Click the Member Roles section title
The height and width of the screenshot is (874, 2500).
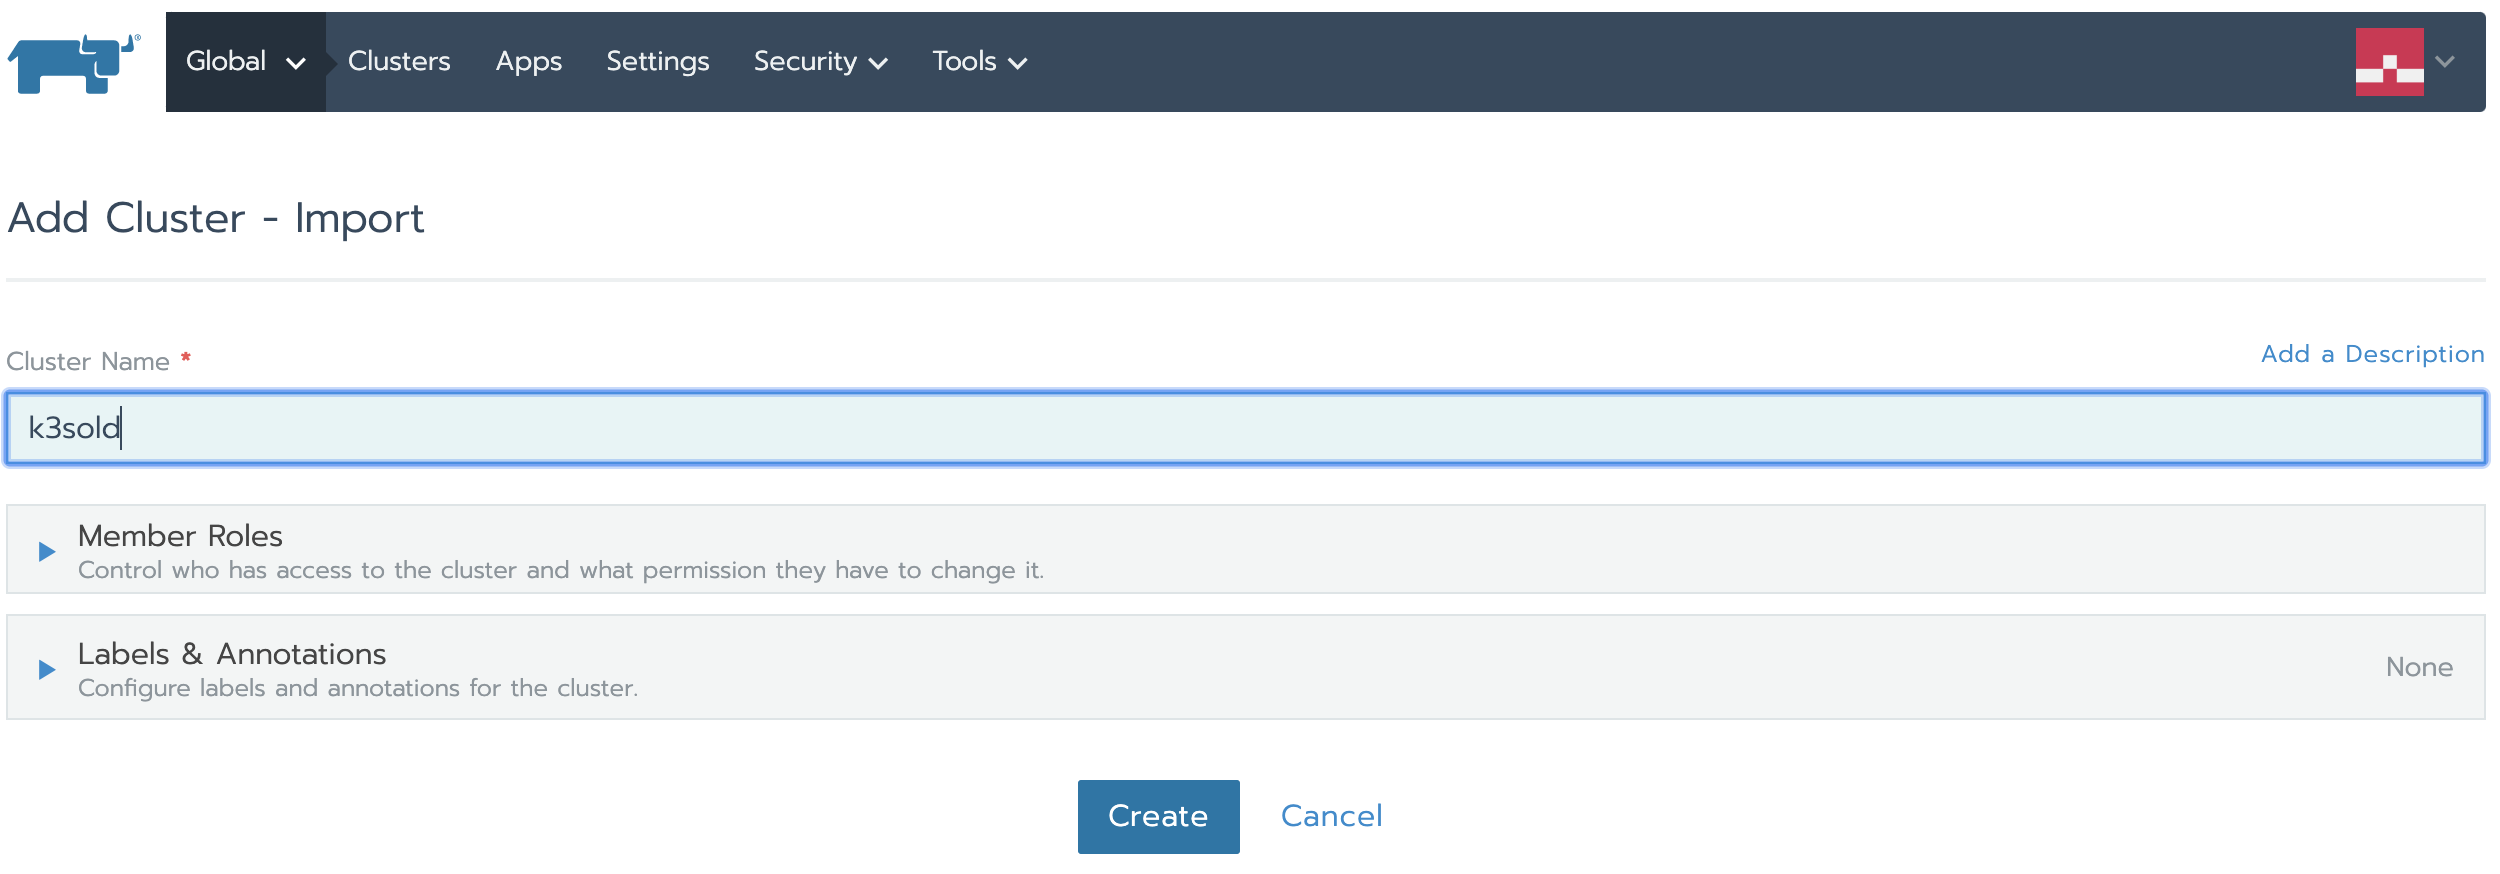click(x=180, y=536)
